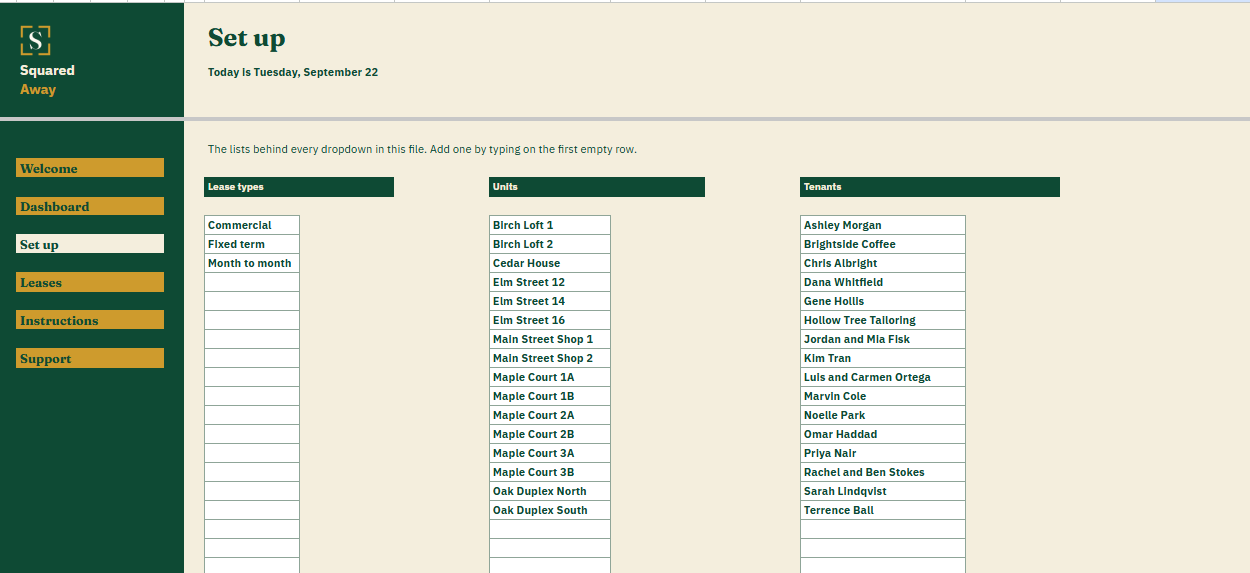Select tenant Priya Nair
The width and height of the screenshot is (1250, 573).
click(x=883, y=453)
